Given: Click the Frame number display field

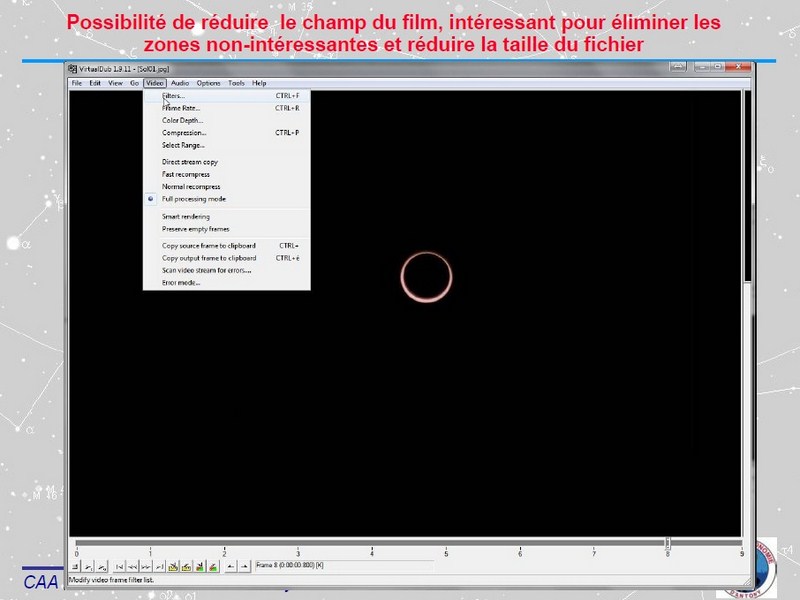Looking at the screenshot, I should 298,566.
